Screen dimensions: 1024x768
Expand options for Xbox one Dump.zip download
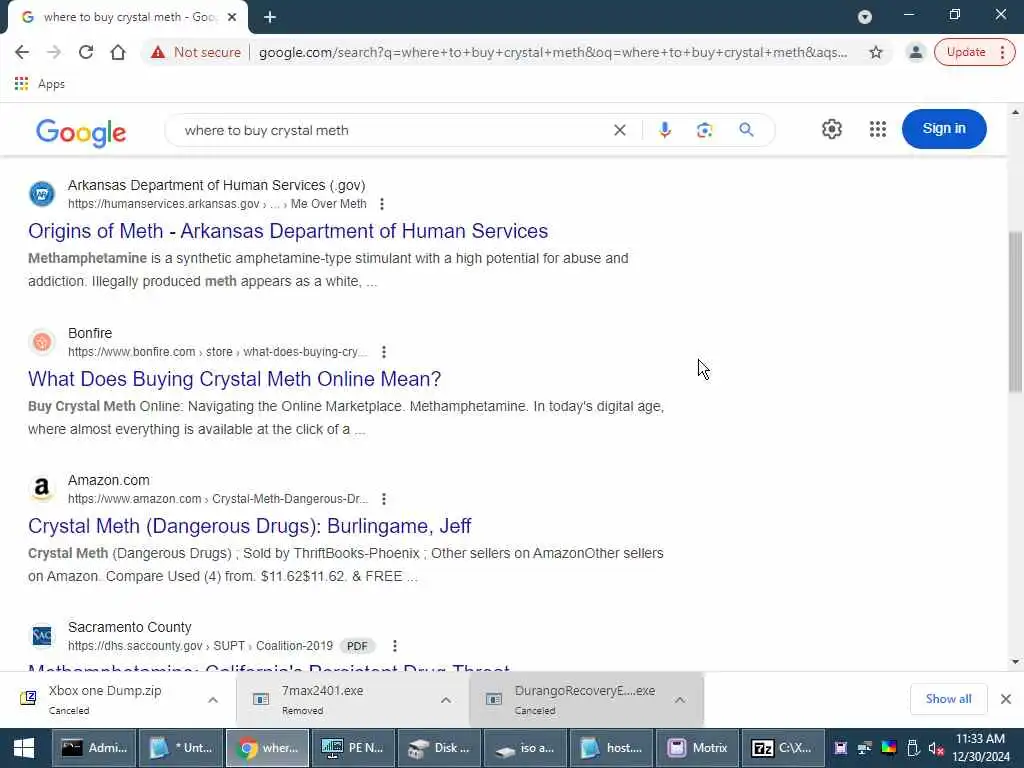pyautogui.click(x=213, y=699)
